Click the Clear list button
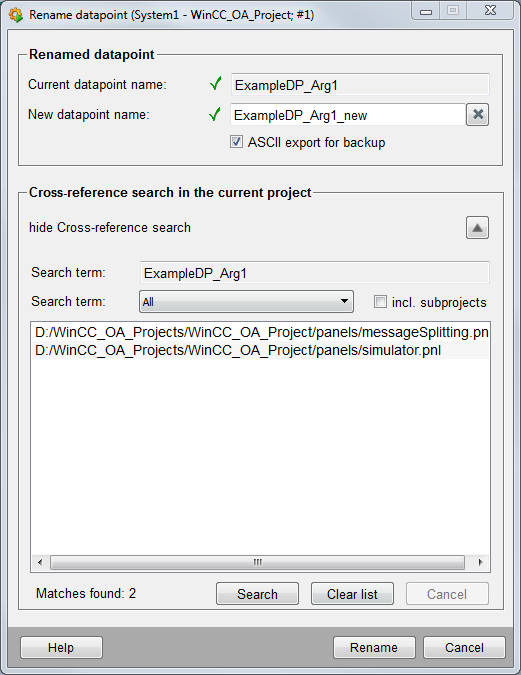The image size is (521, 675). click(x=352, y=594)
